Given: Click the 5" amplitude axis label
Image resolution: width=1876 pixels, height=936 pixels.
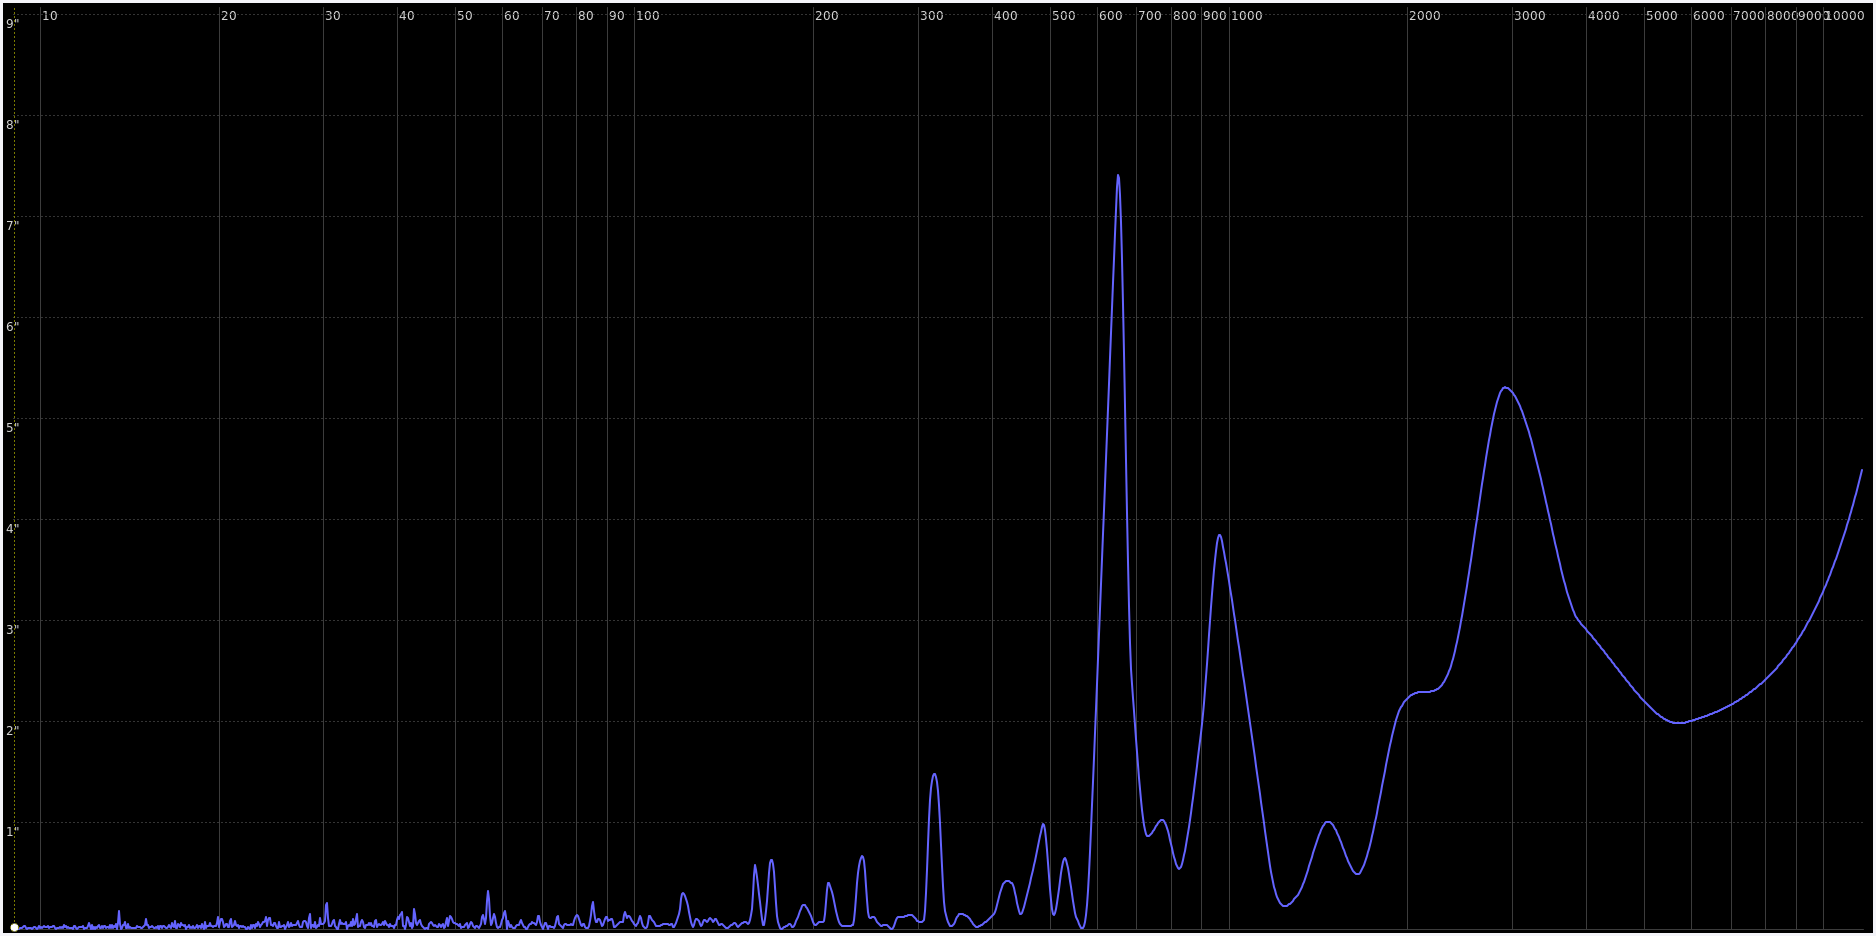Looking at the screenshot, I should (13, 428).
